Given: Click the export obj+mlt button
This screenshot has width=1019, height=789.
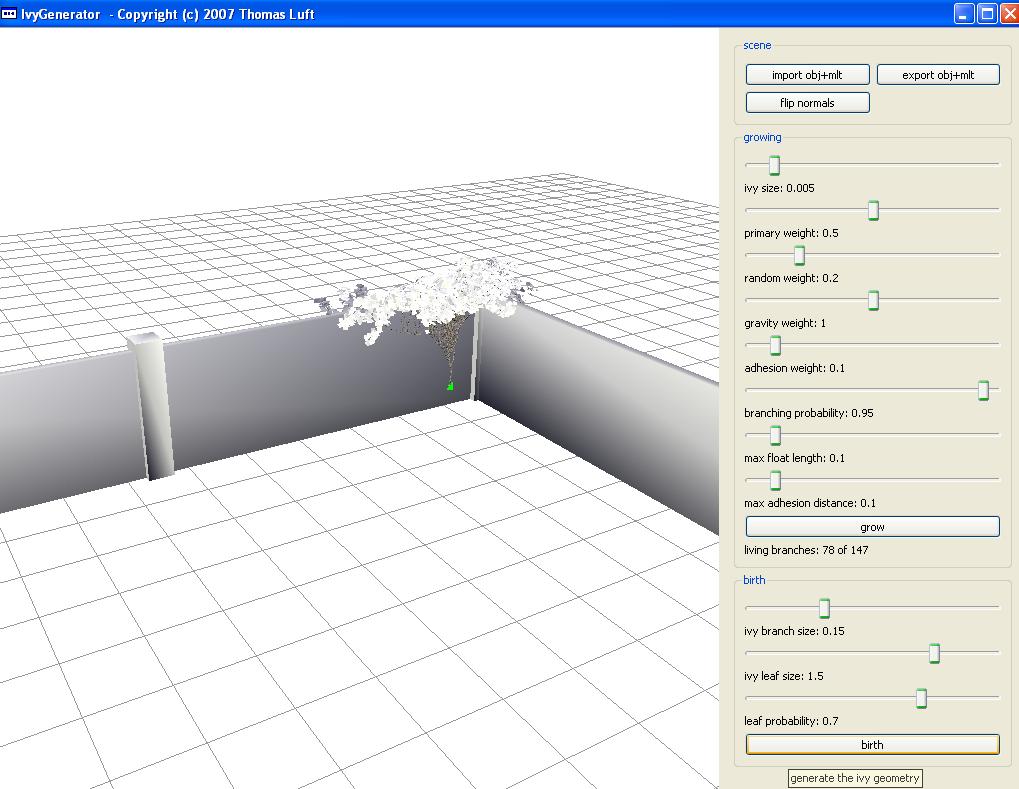Looking at the screenshot, I should point(938,75).
